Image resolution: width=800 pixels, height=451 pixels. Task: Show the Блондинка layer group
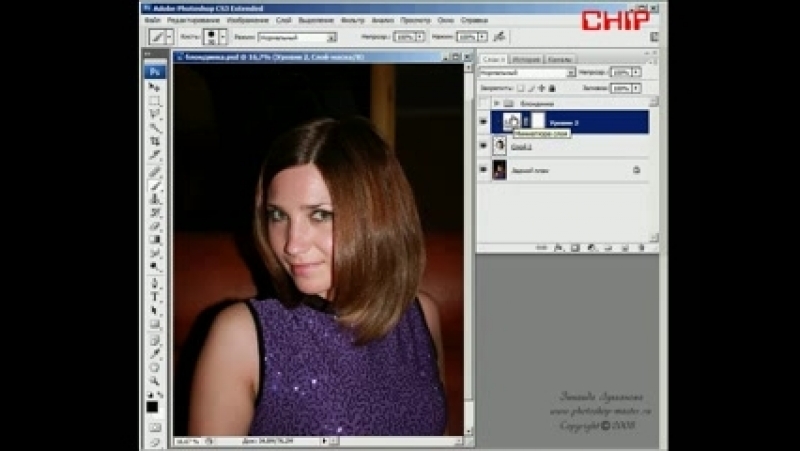483,103
